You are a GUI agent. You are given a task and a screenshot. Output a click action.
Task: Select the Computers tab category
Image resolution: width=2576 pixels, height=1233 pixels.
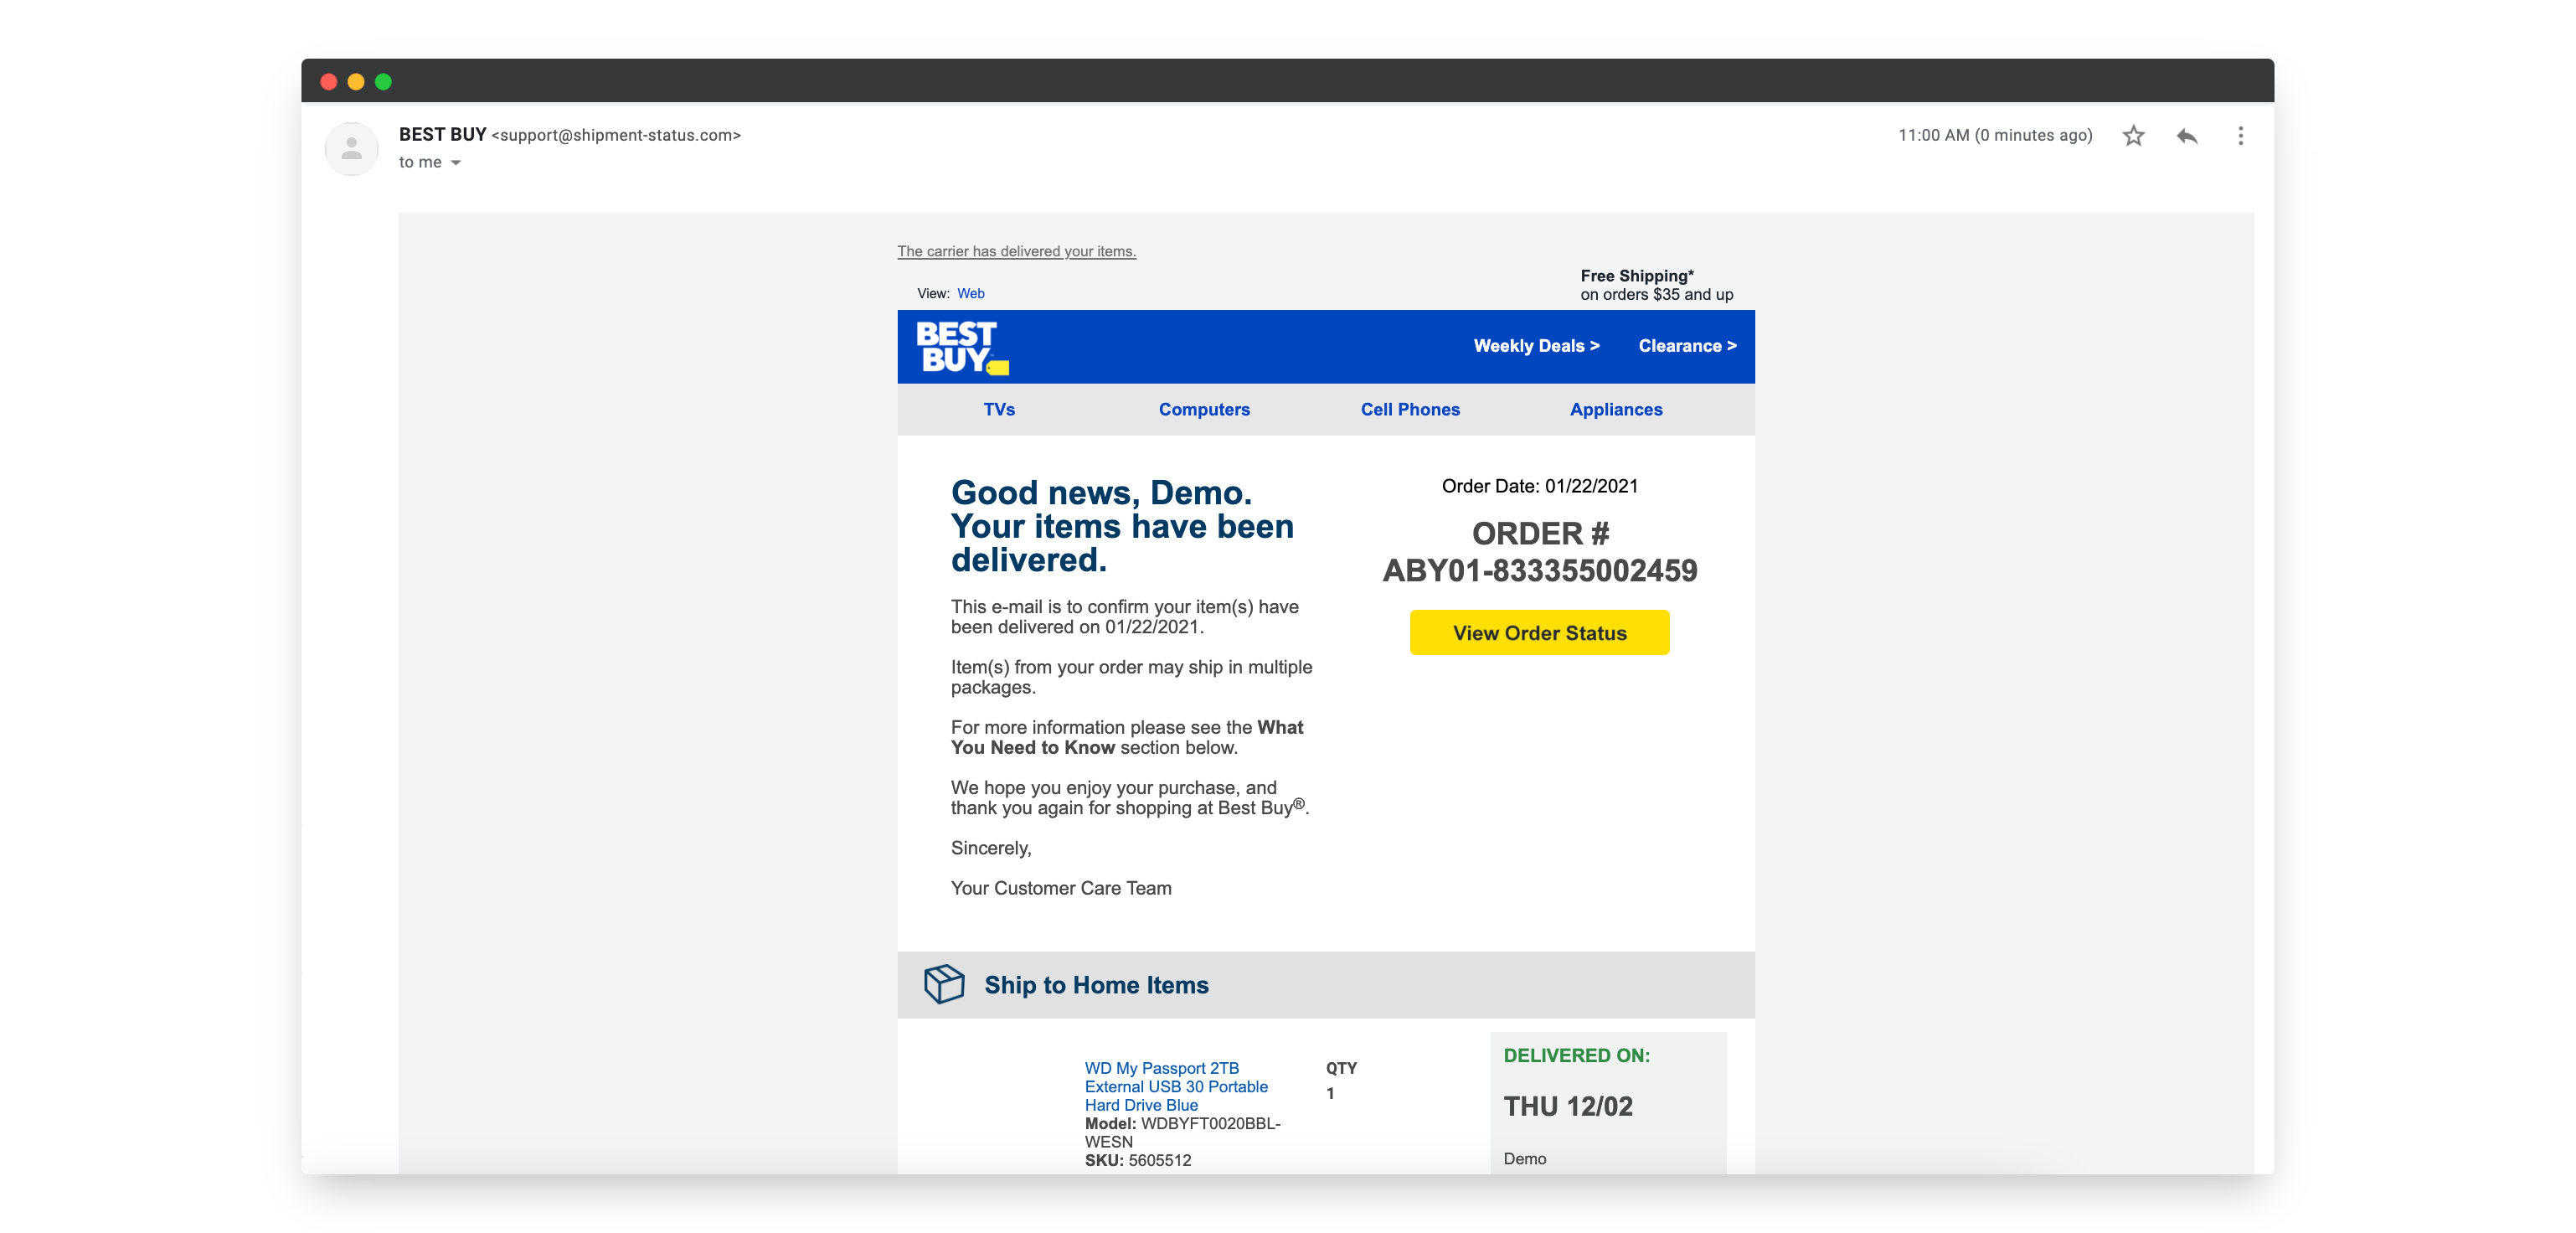(x=1206, y=410)
